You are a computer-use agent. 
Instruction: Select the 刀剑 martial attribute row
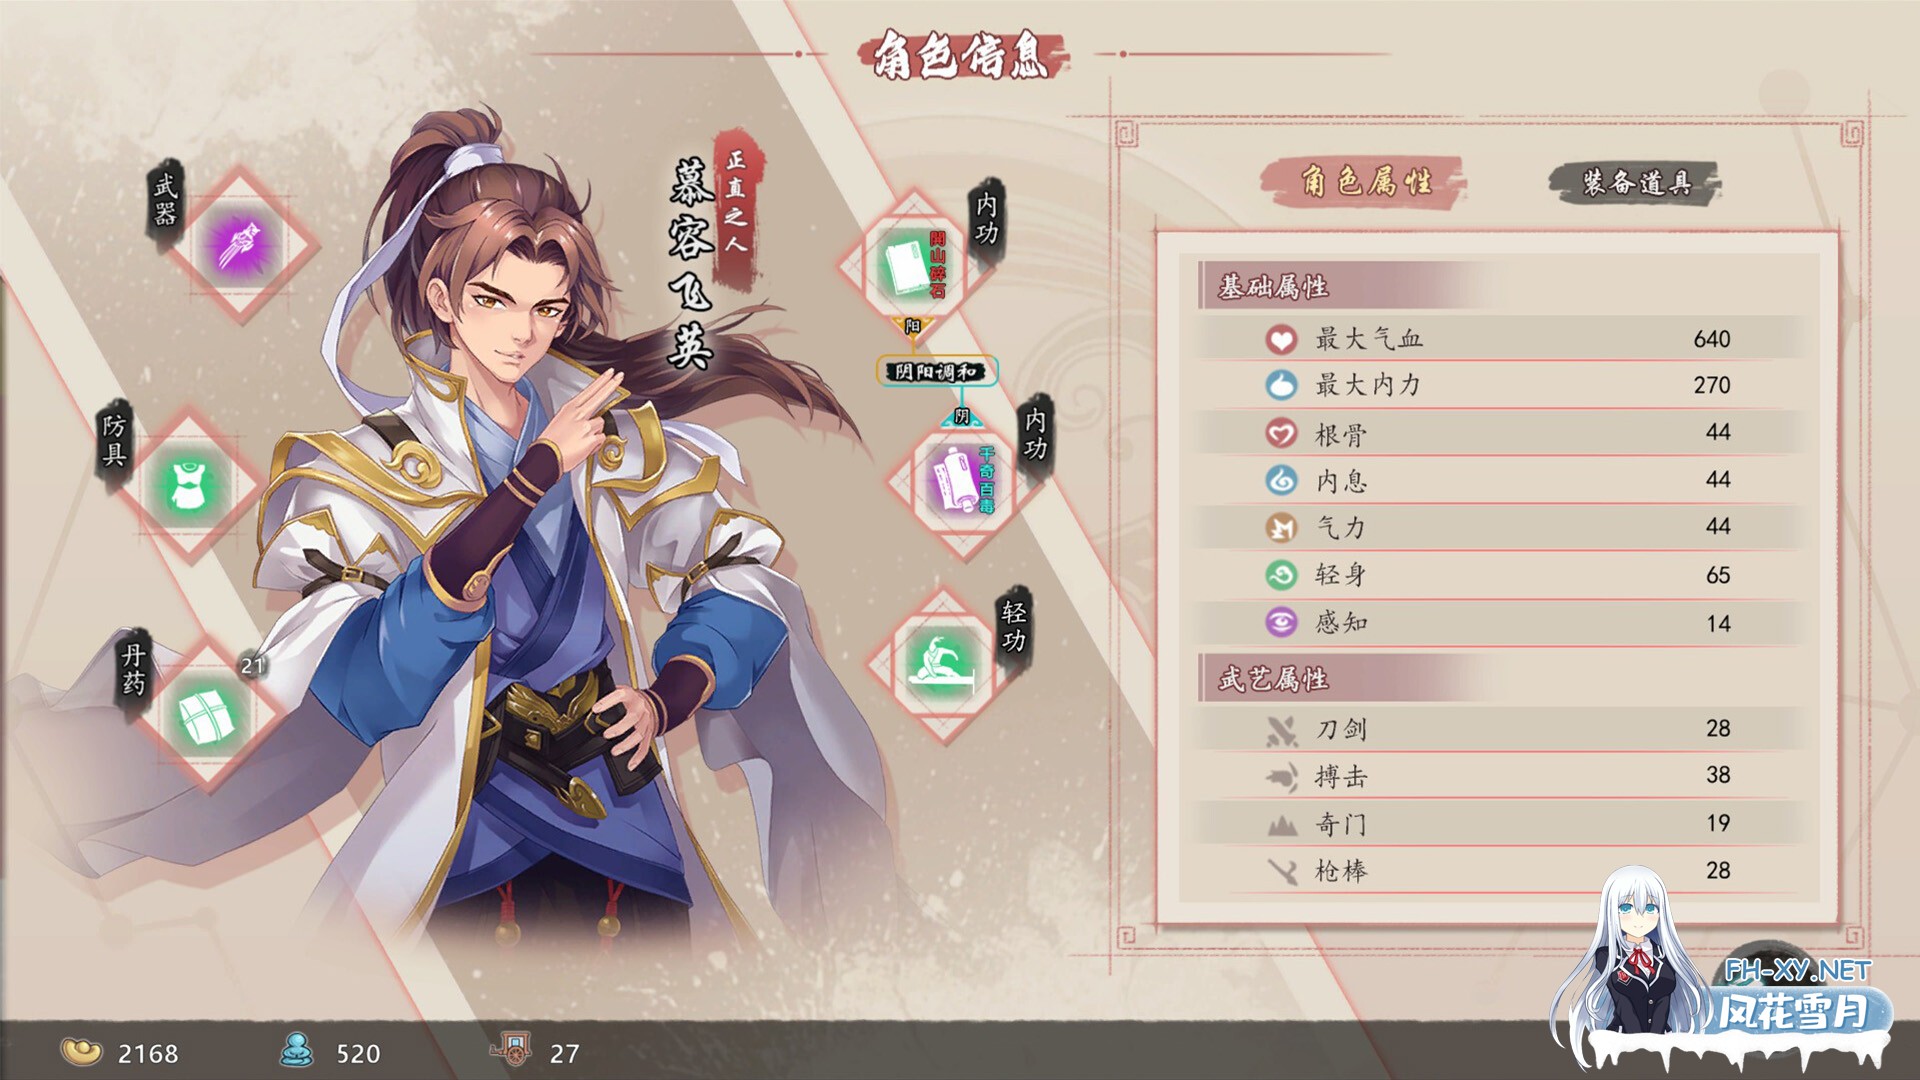tap(1500, 729)
